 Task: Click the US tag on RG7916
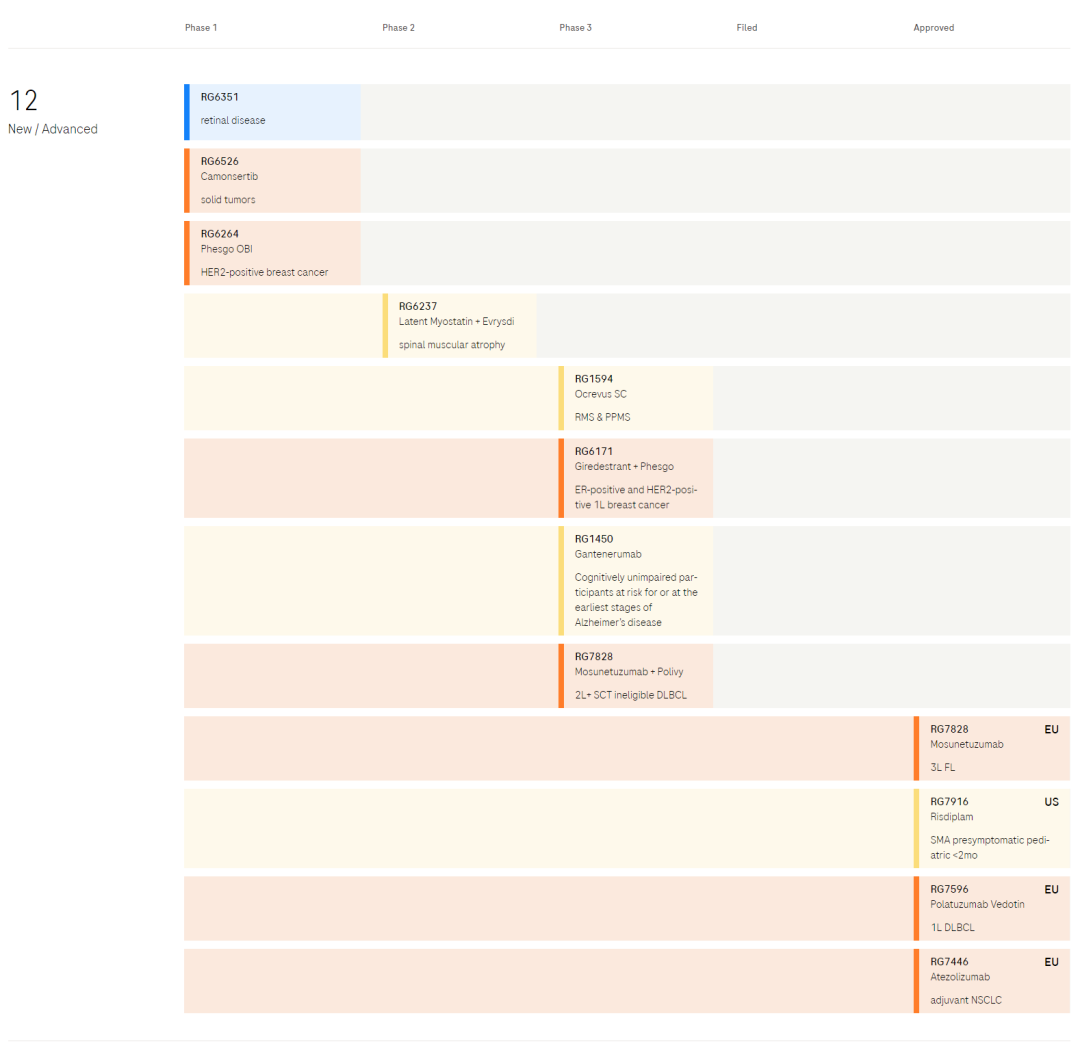(1051, 802)
